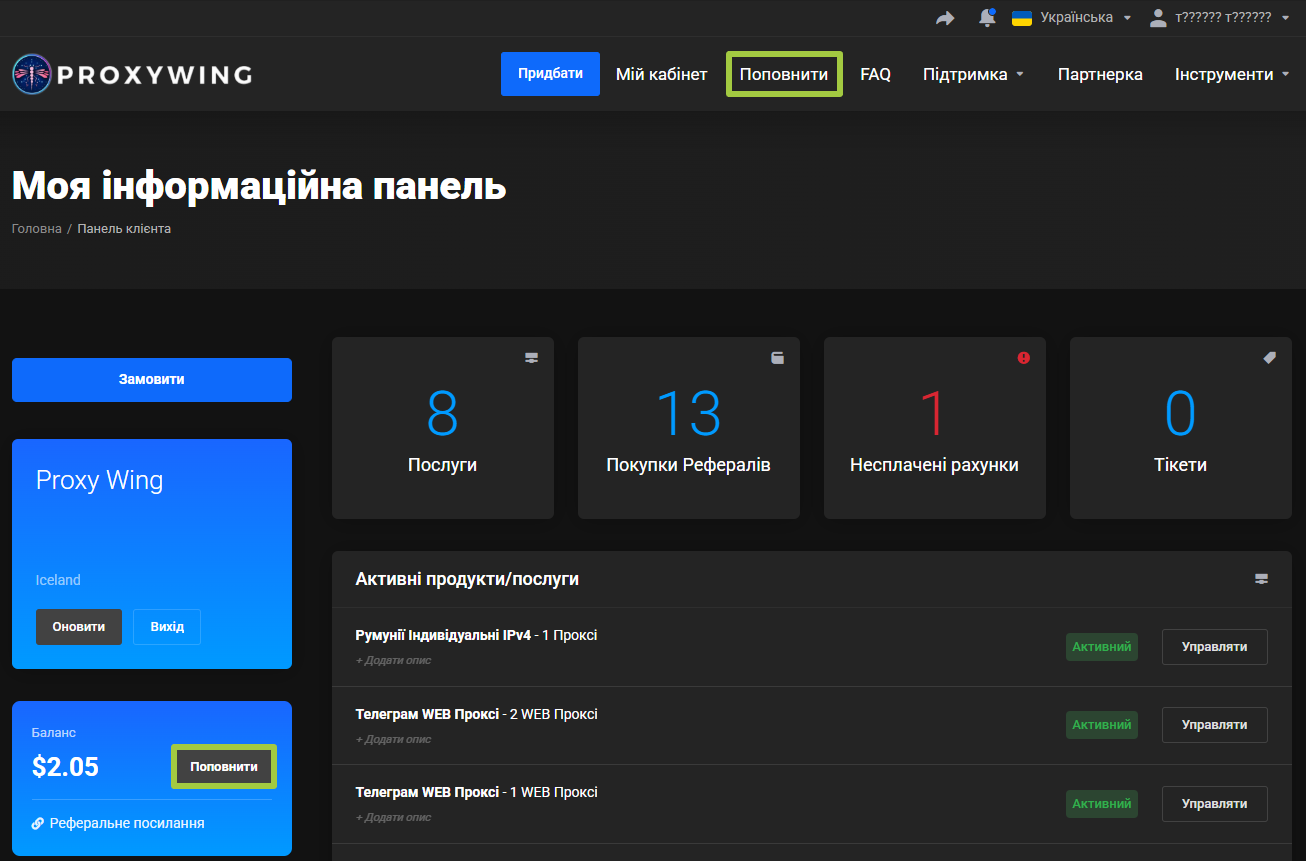Open the Українська language dropdown
Image resolution: width=1306 pixels, height=861 pixels.
click(x=1072, y=18)
